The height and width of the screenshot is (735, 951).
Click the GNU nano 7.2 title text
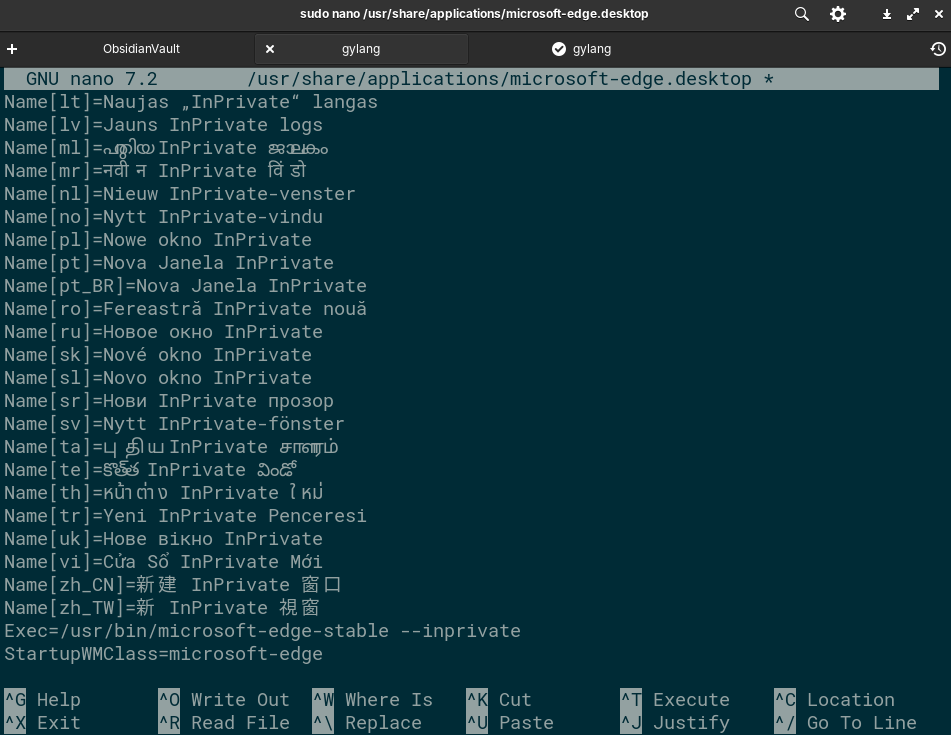pos(92,79)
